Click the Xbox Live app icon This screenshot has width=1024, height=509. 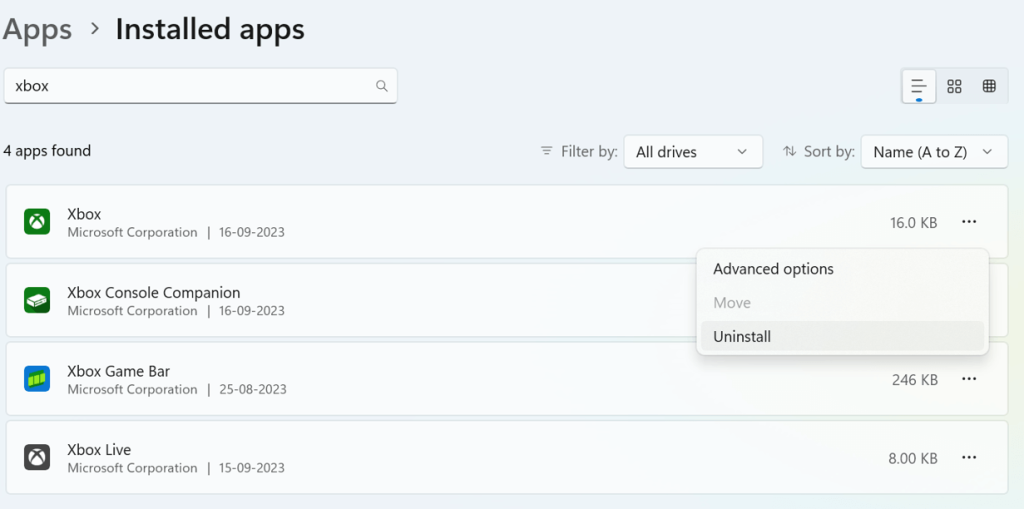click(x=37, y=458)
